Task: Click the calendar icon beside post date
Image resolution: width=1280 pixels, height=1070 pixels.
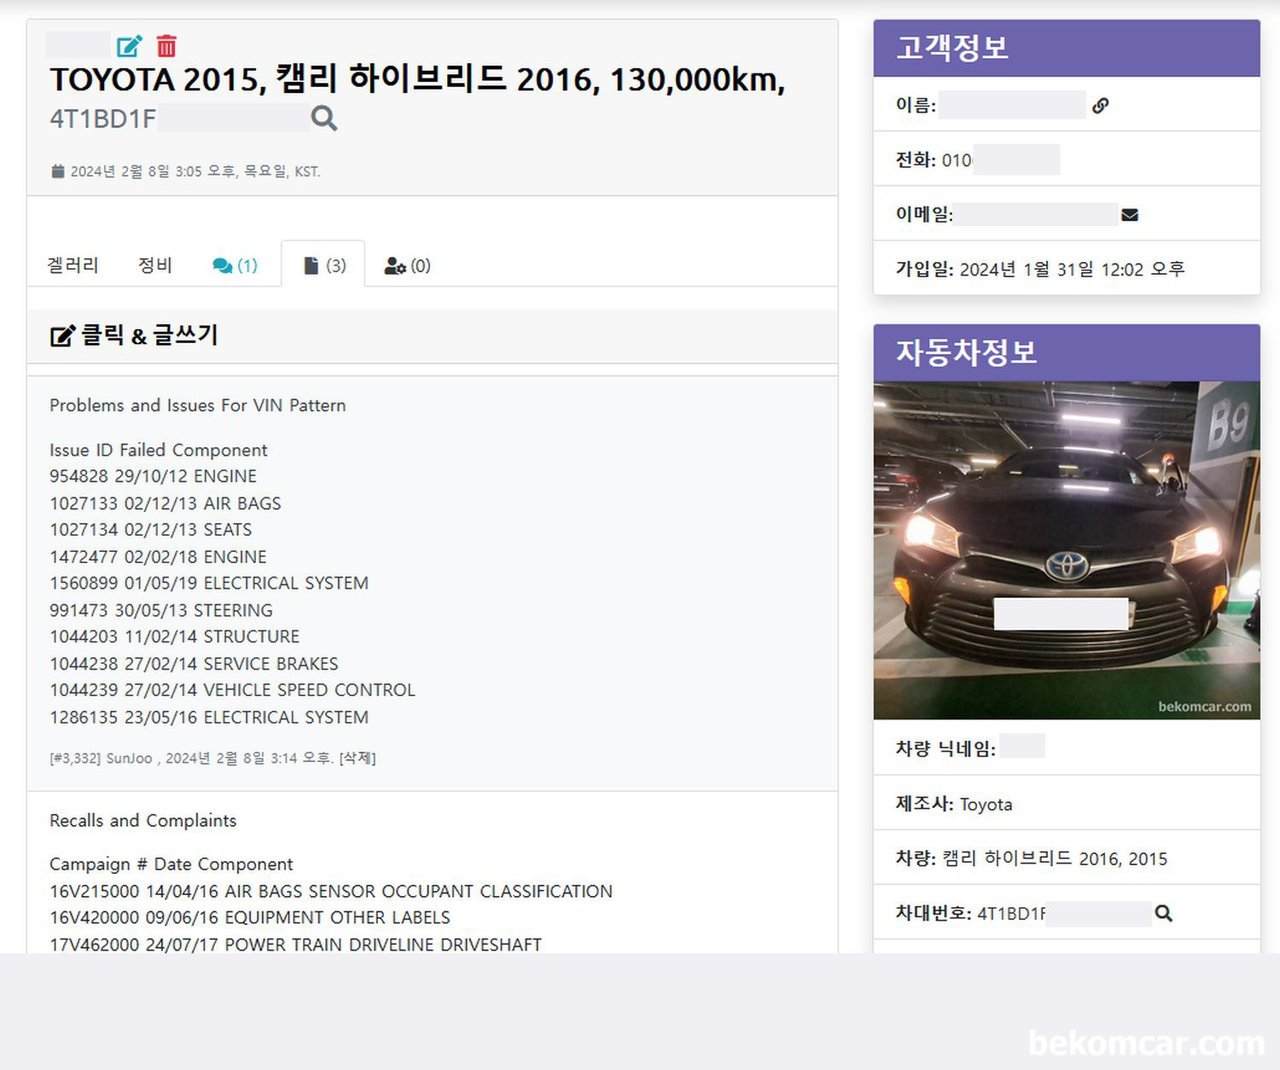Action: 58,171
